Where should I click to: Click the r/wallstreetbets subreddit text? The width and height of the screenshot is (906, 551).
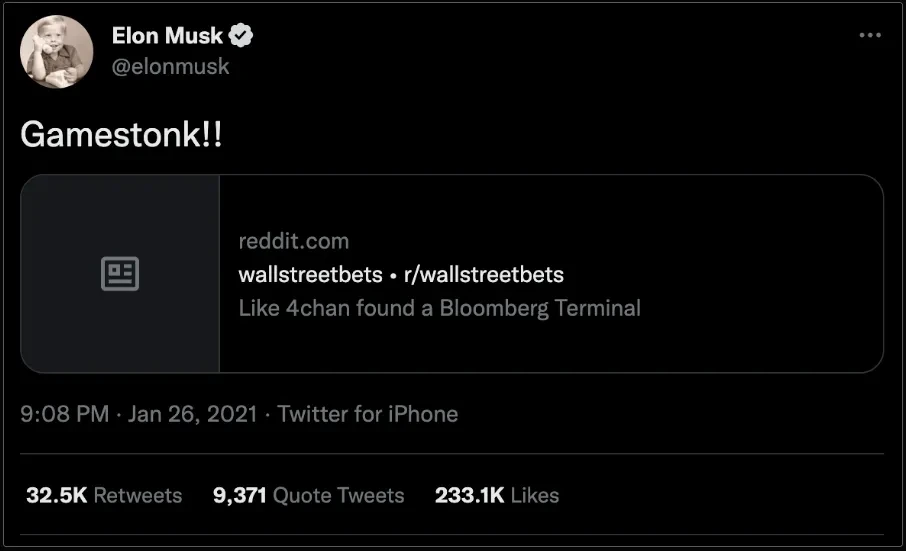point(484,274)
